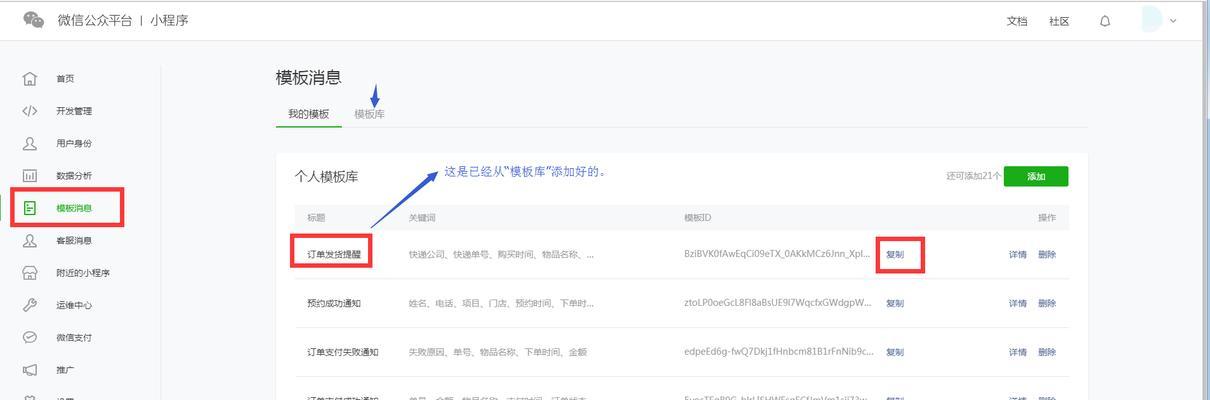Click the 数据分析 chart icon
This screenshot has height=400, width=1210.
point(30,175)
